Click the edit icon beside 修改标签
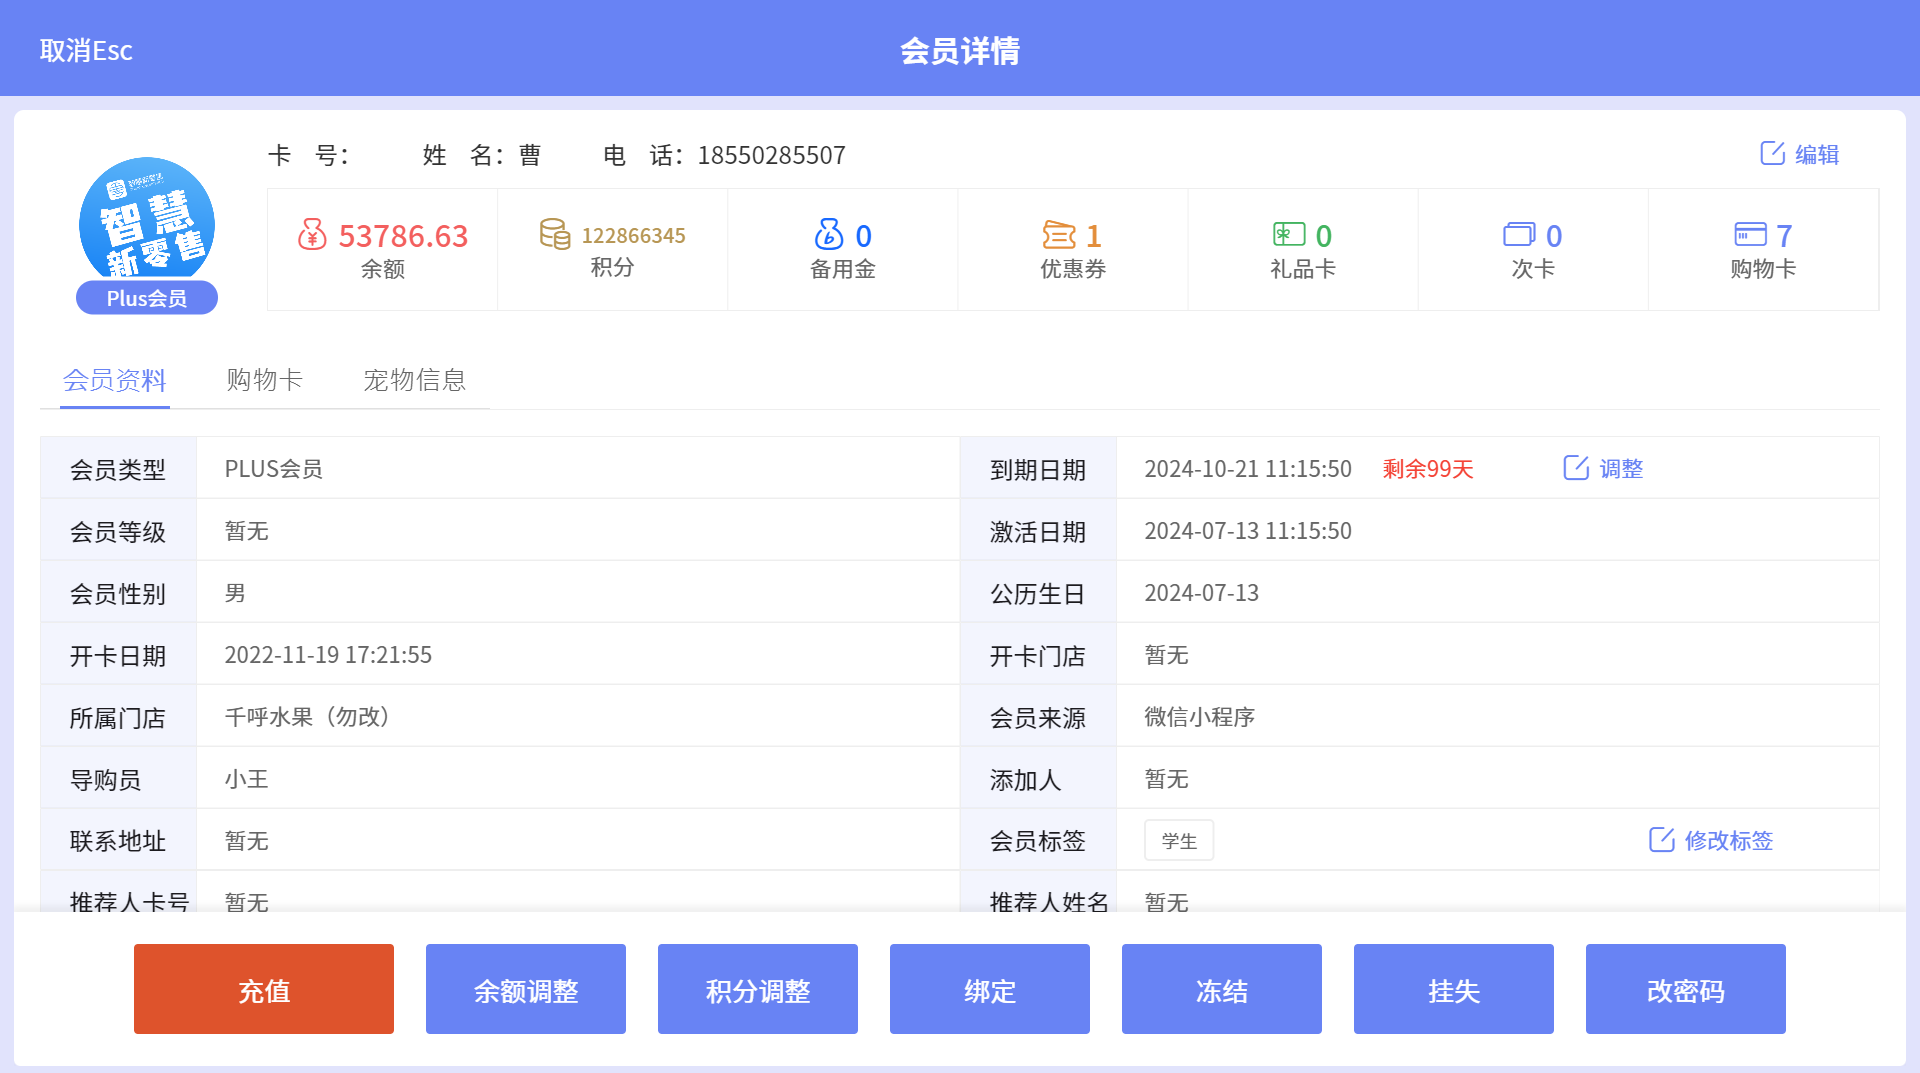 [1661, 839]
